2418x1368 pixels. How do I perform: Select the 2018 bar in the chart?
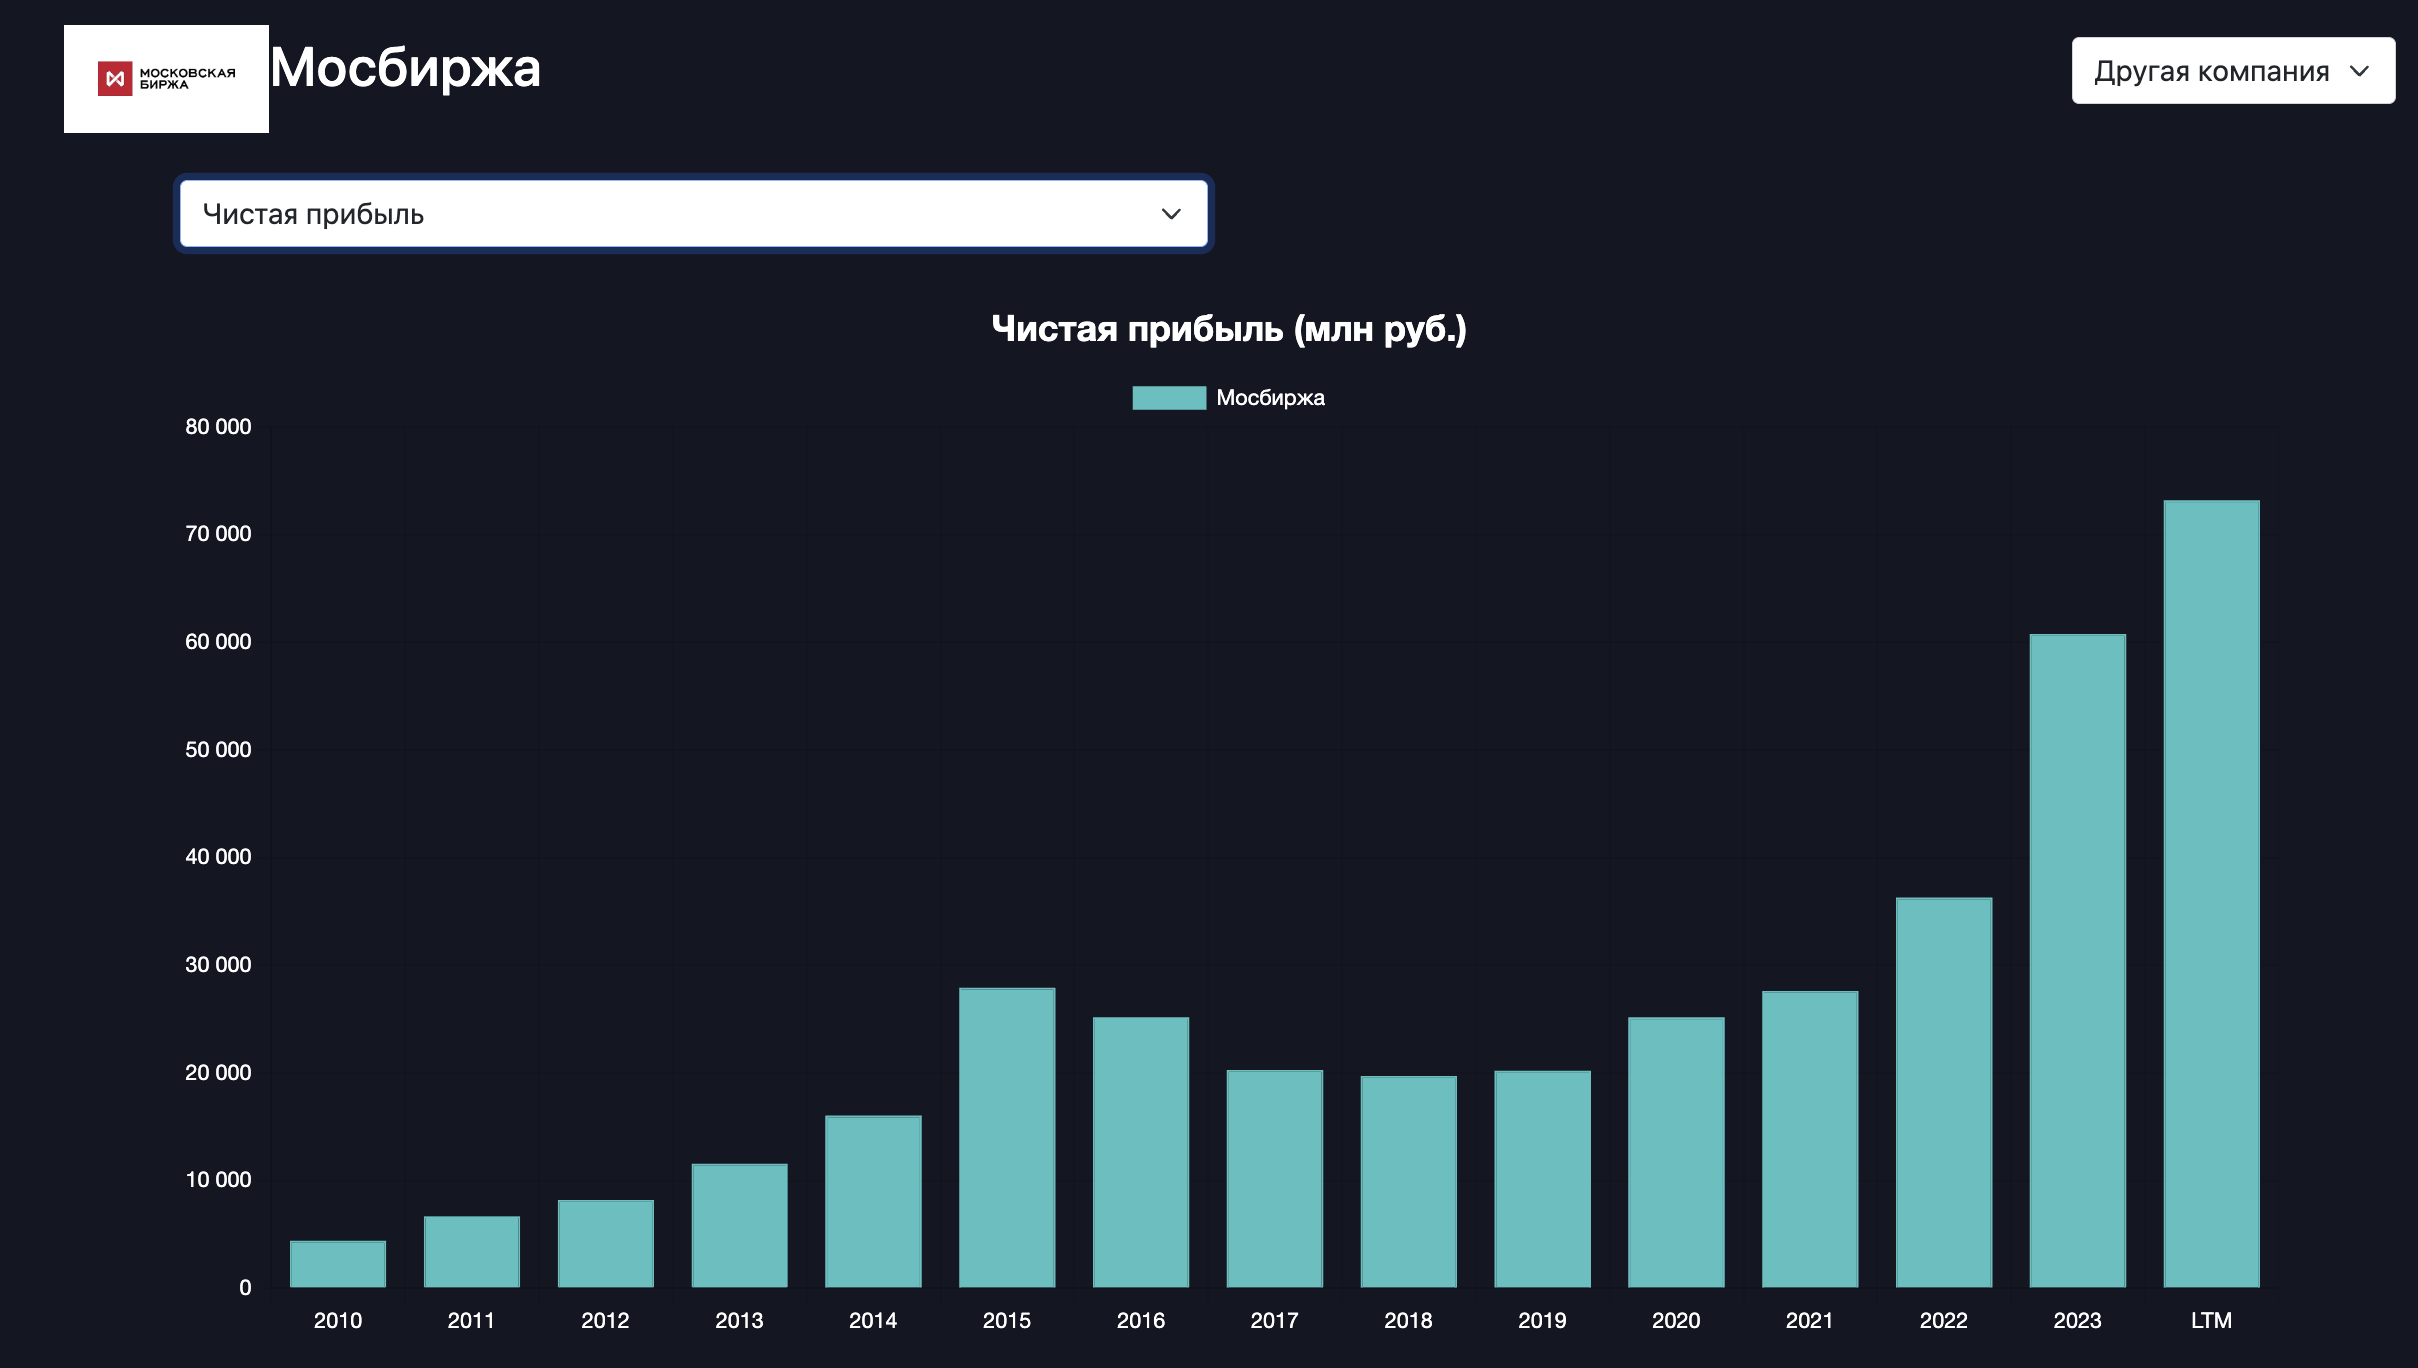pos(1409,1182)
